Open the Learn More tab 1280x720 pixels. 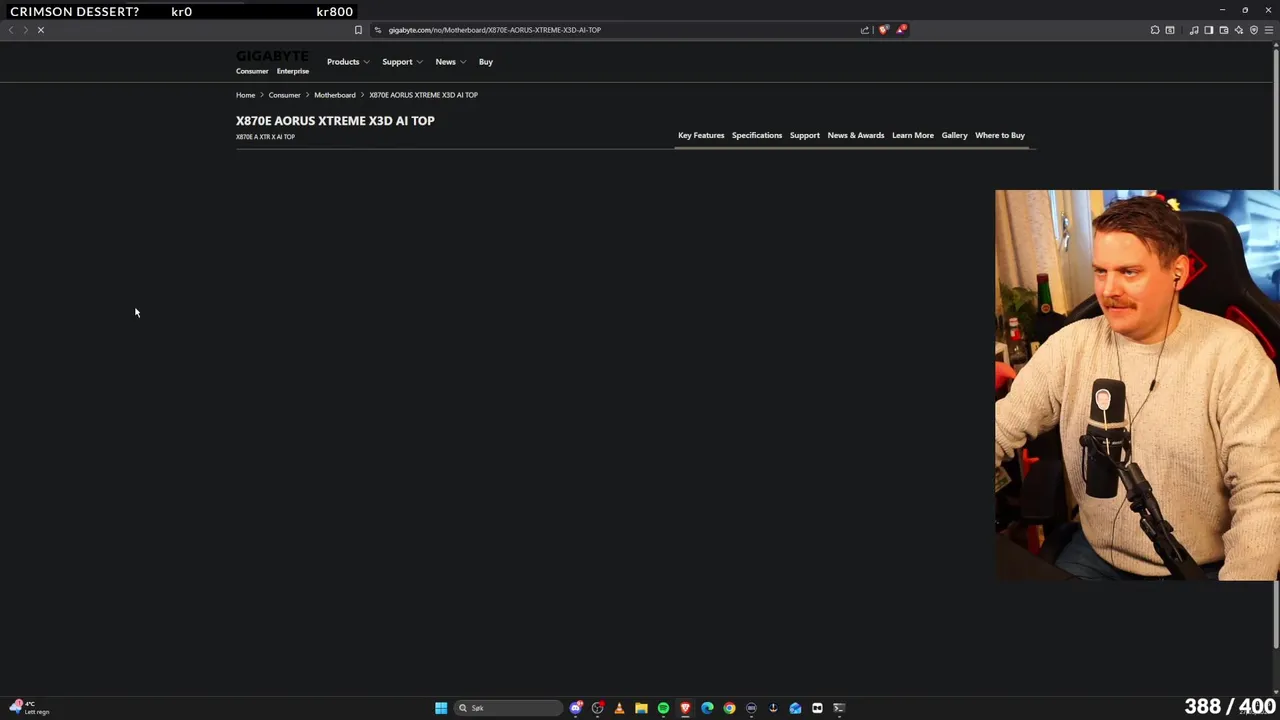913,135
